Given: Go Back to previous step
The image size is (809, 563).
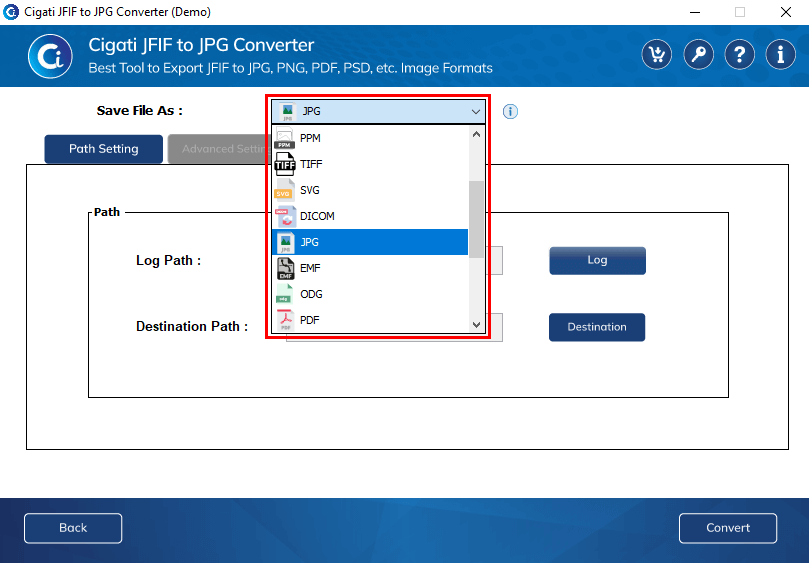Looking at the screenshot, I should pos(73,528).
